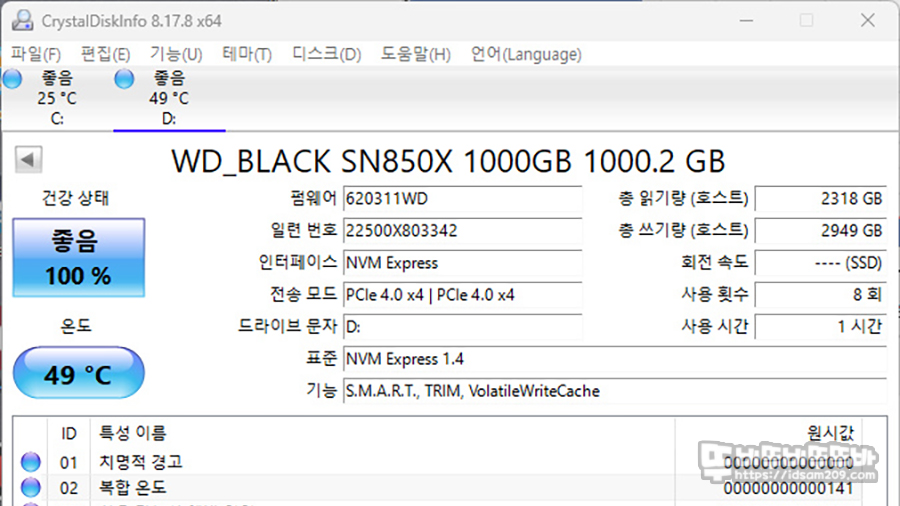Click the firmware field 620311WD

click(x=463, y=199)
